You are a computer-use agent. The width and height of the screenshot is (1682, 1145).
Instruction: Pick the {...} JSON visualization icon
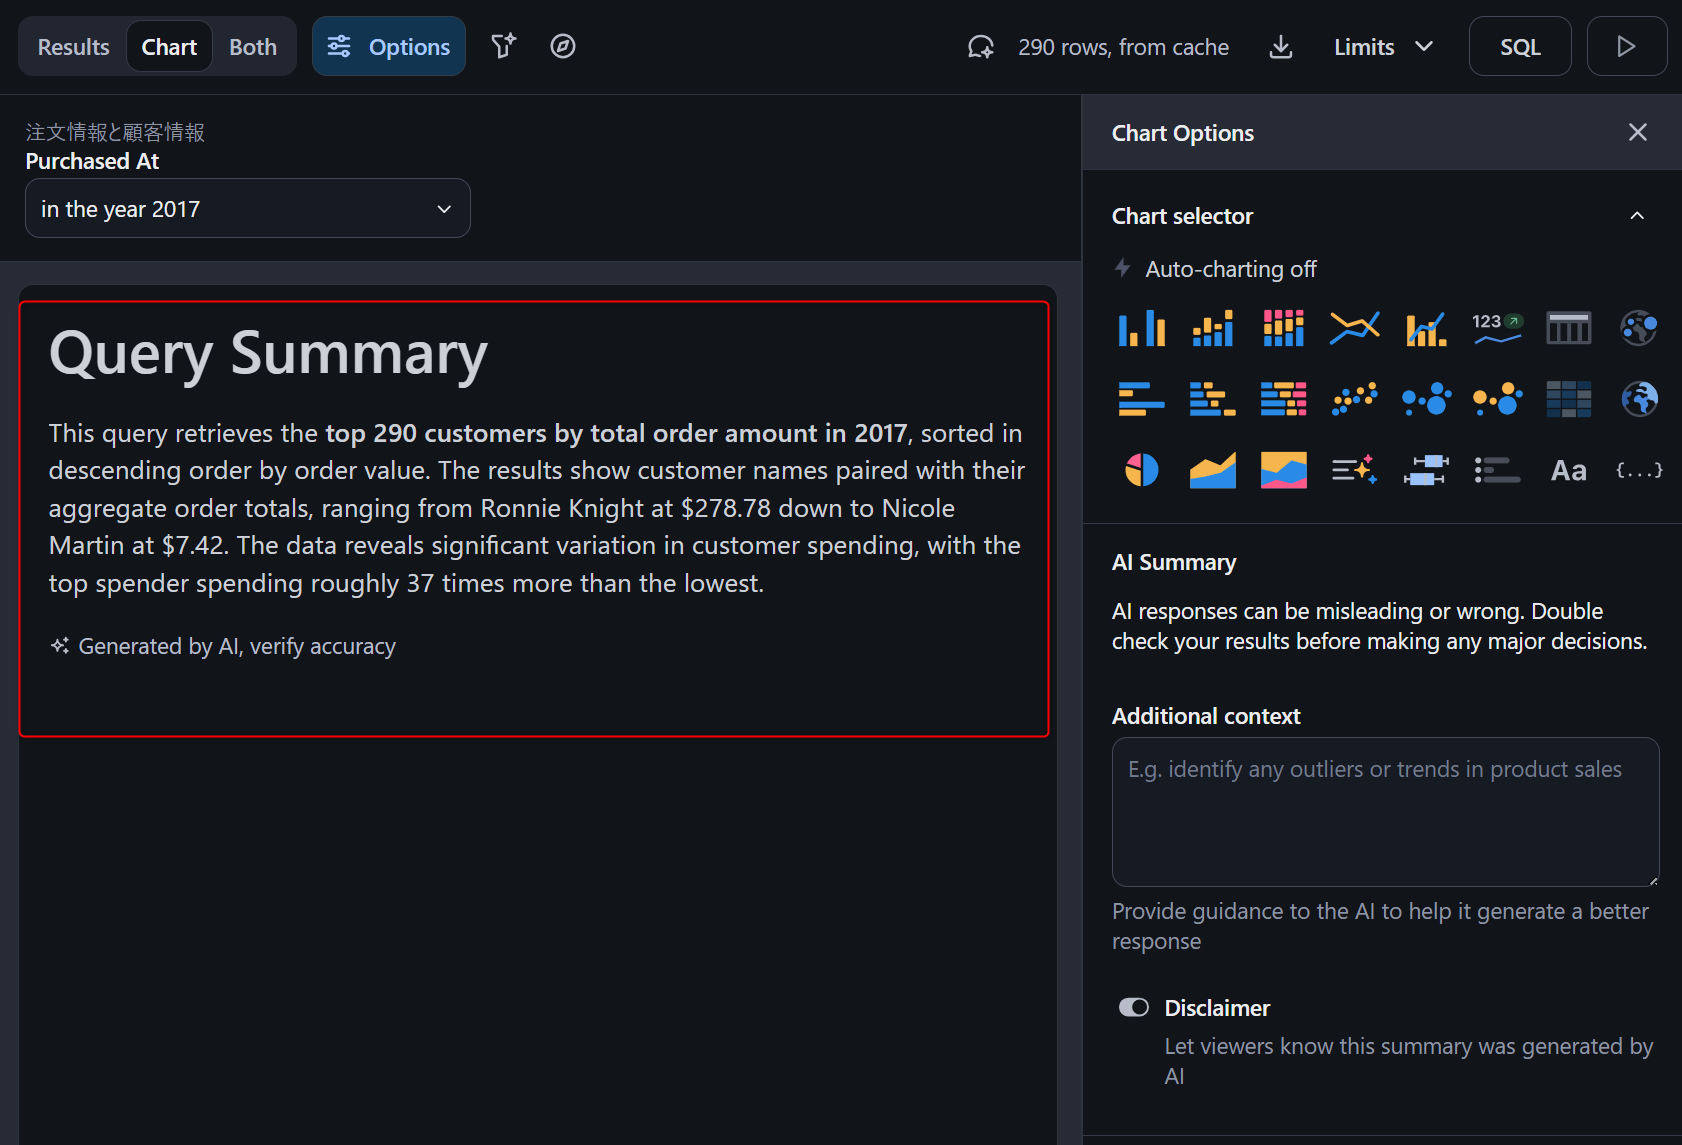click(1639, 470)
